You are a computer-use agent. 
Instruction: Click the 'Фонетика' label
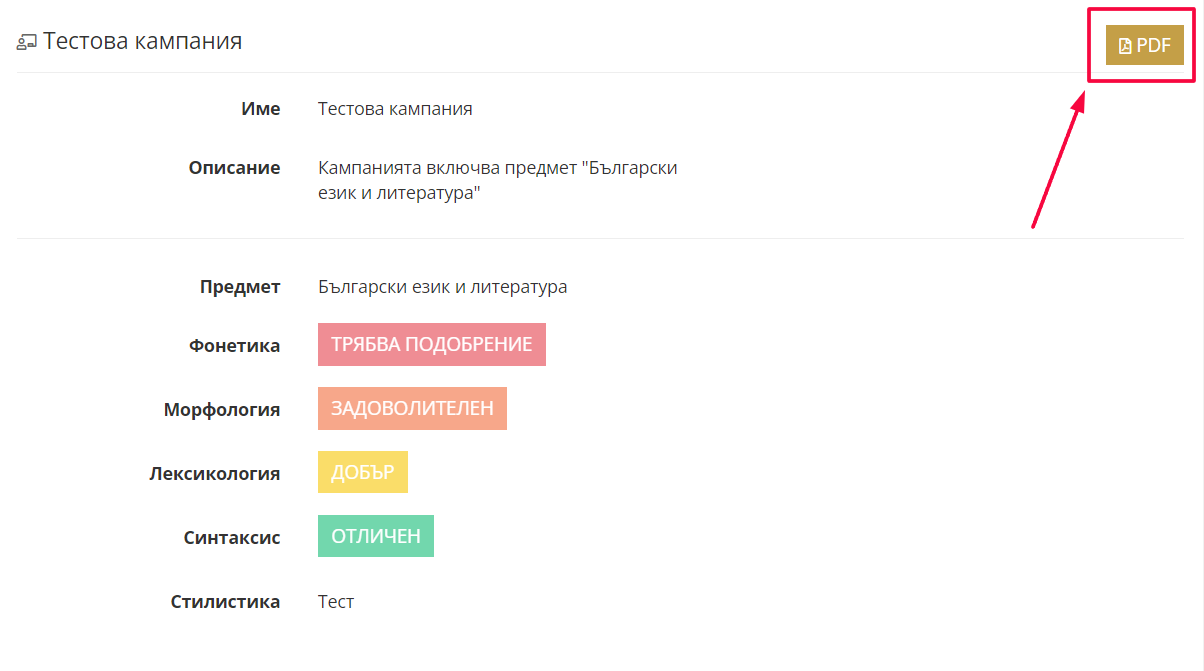pyautogui.click(x=234, y=346)
